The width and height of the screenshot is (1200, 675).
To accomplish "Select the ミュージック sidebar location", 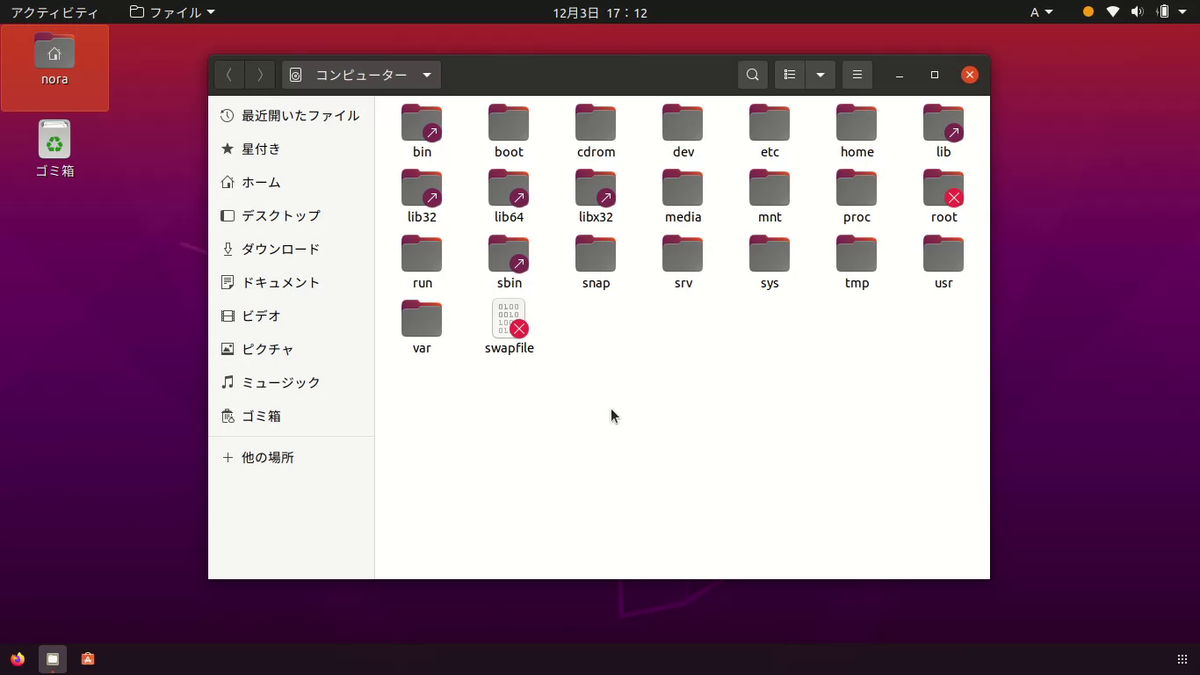I will pos(282,382).
